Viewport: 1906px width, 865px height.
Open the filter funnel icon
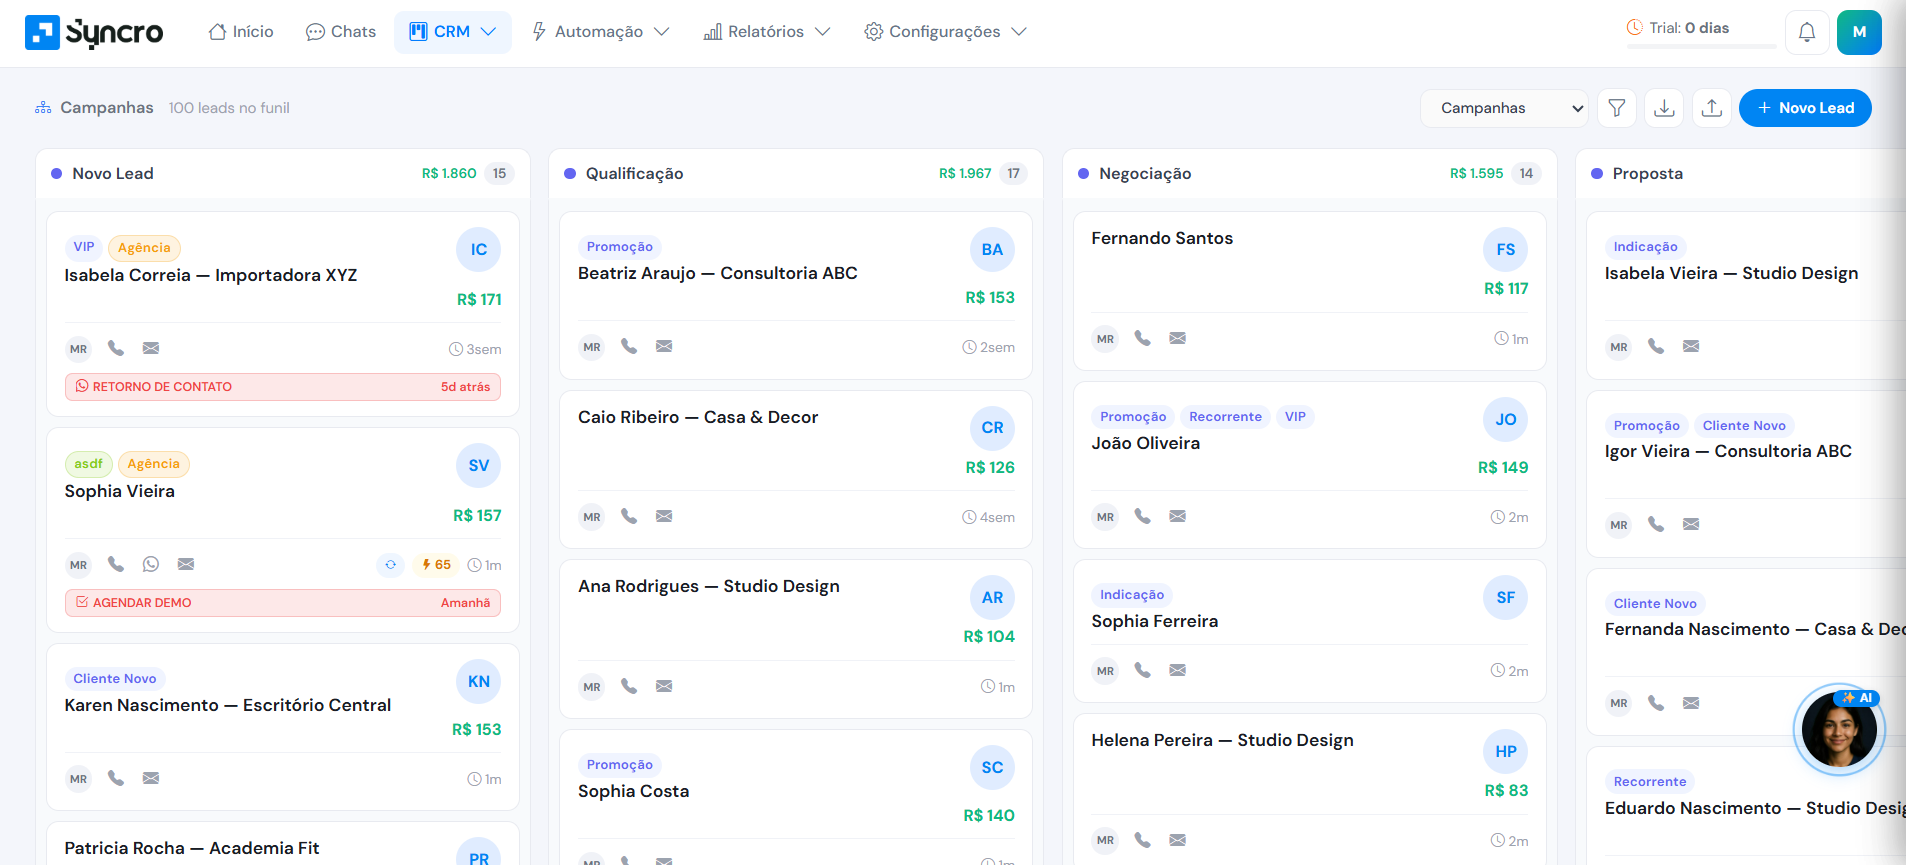(x=1616, y=108)
